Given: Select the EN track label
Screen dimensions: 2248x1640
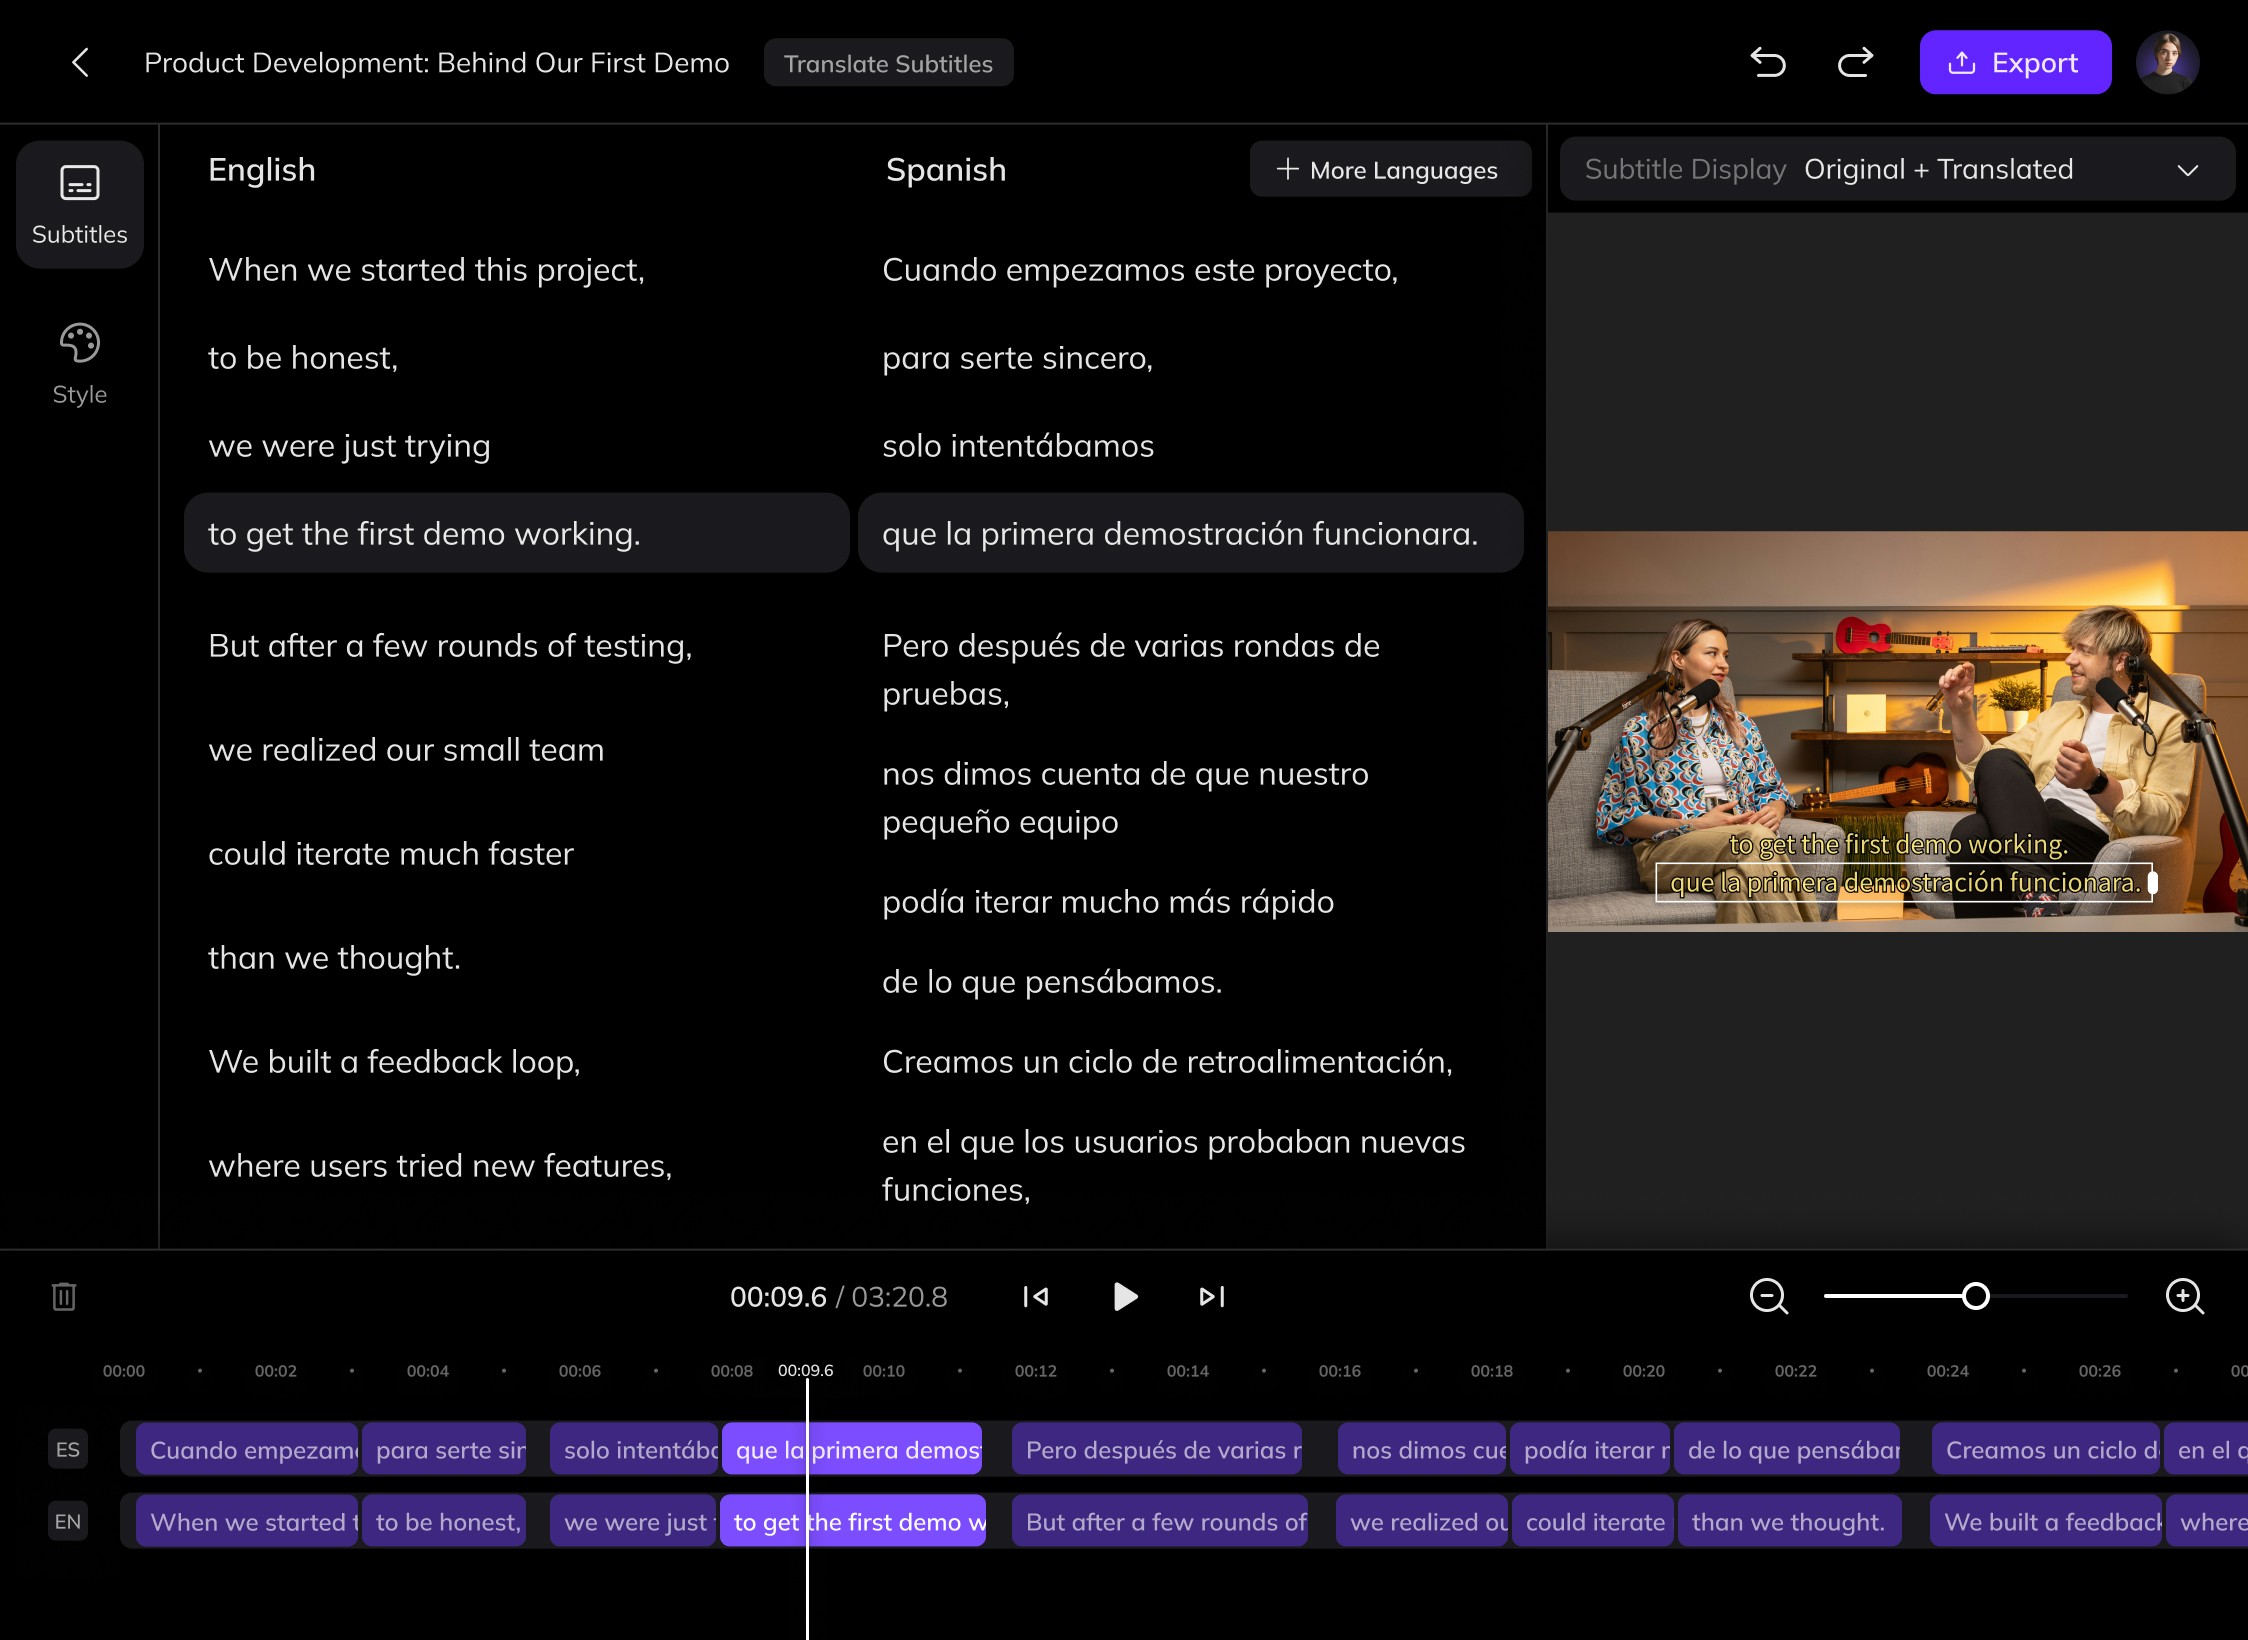Looking at the screenshot, I should point(68,1522).
